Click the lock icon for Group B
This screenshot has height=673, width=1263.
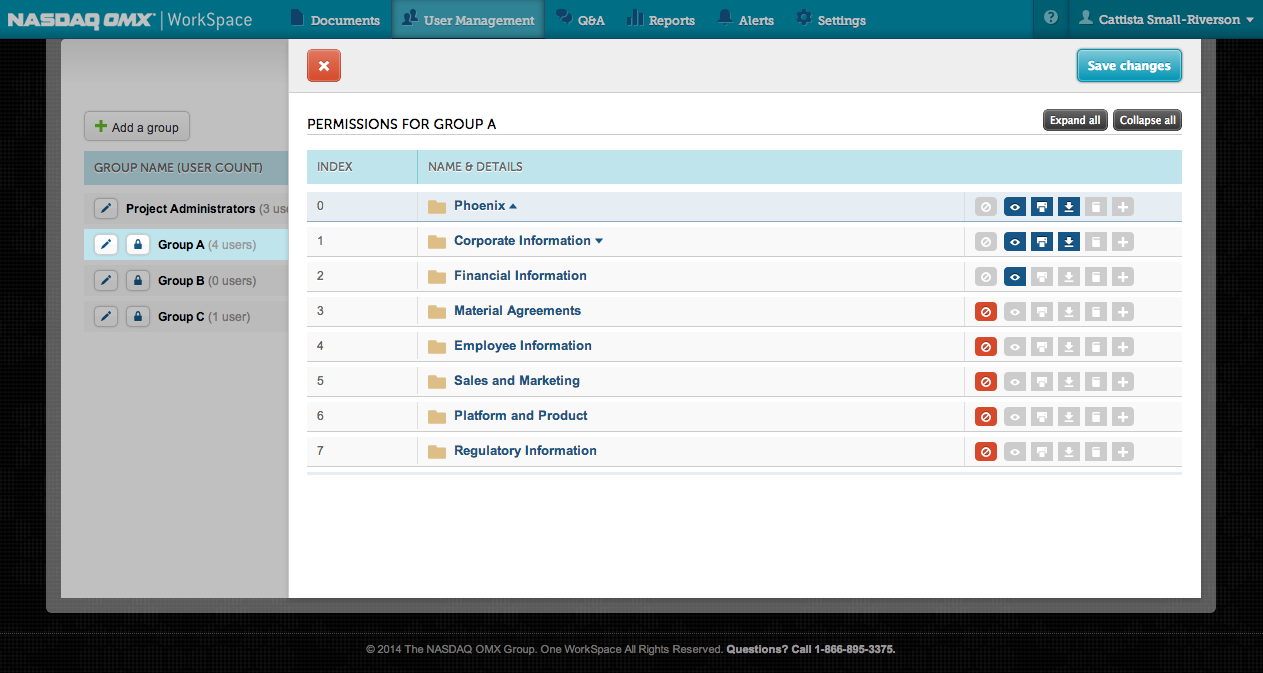[138, 280]
